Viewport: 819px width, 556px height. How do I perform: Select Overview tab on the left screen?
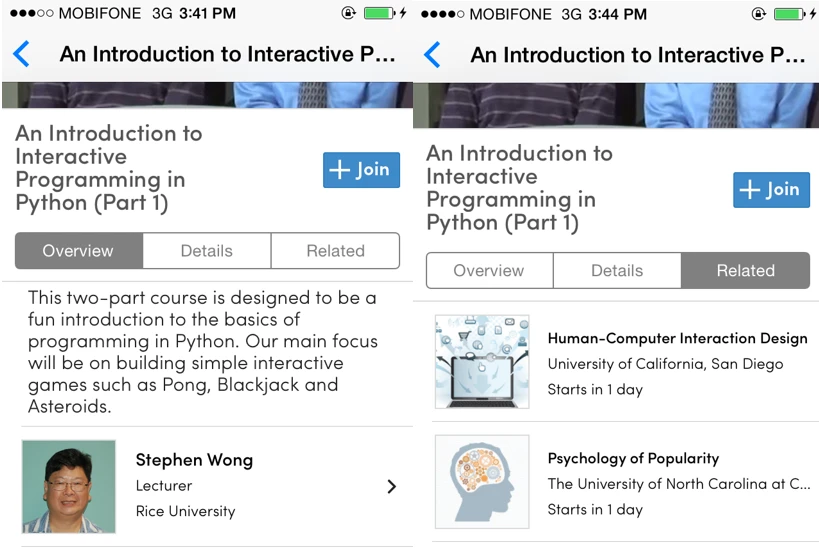(78, 251)
